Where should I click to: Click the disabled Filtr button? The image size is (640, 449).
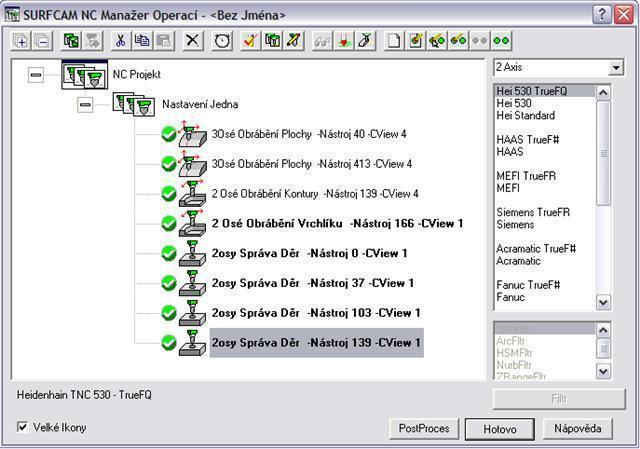click(559, 399)
